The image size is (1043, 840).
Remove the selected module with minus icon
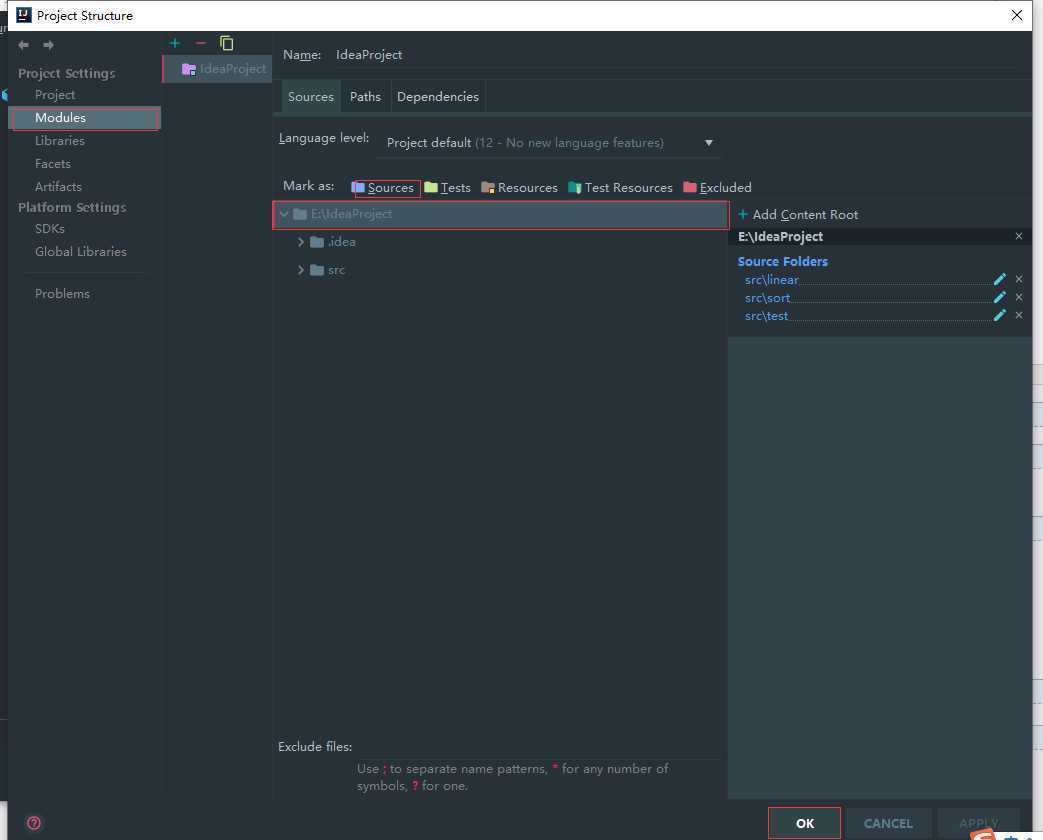pyautogui.click(x=201, y=43)
